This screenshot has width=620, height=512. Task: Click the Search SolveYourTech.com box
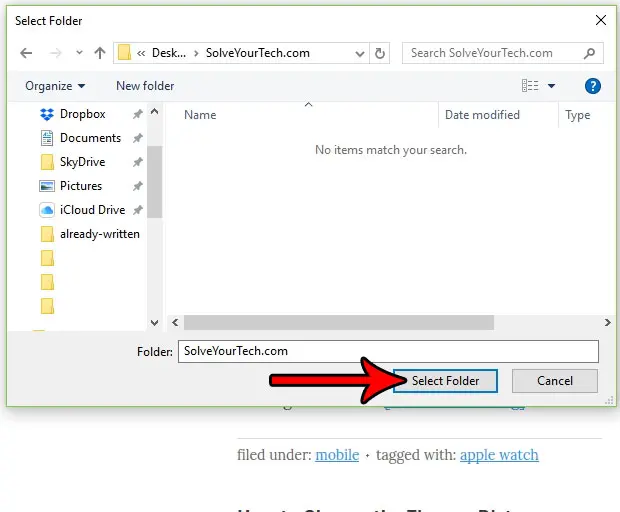pos(503,53)
